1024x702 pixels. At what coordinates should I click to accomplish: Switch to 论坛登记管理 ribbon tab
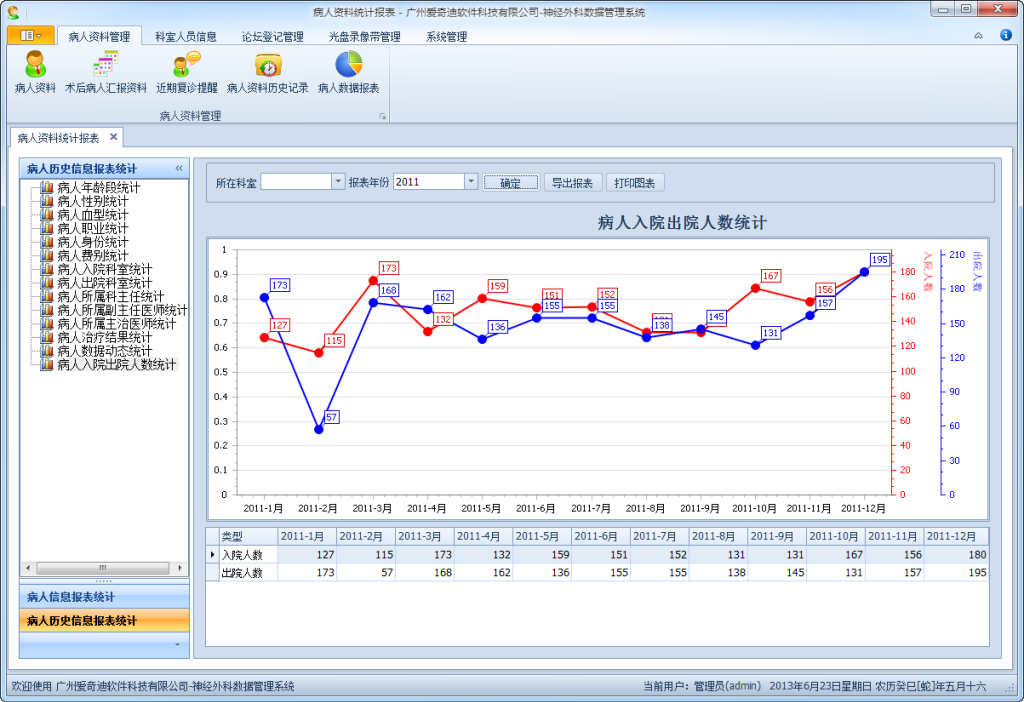coord(272,37)
